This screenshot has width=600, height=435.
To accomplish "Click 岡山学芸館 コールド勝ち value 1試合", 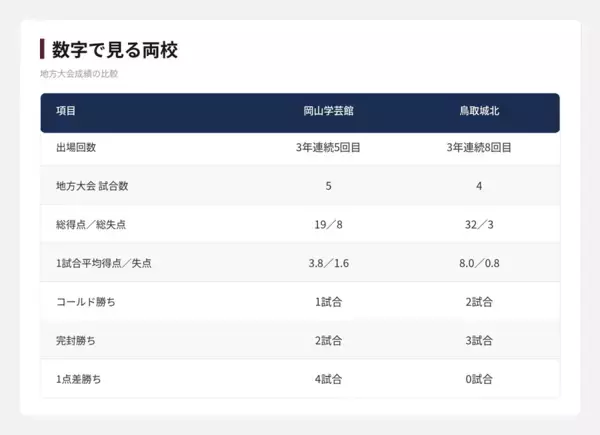I will tap(328, 302).
